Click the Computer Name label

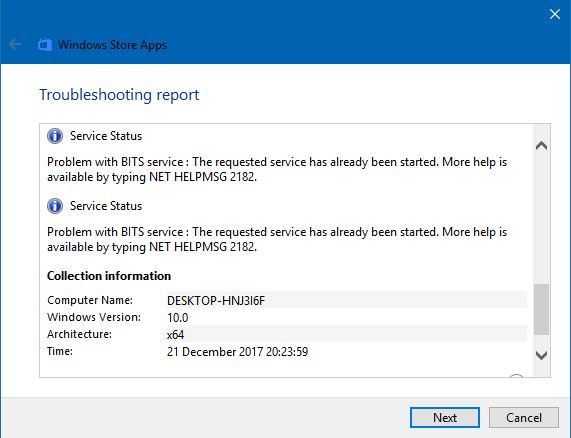tap(90, 300)
